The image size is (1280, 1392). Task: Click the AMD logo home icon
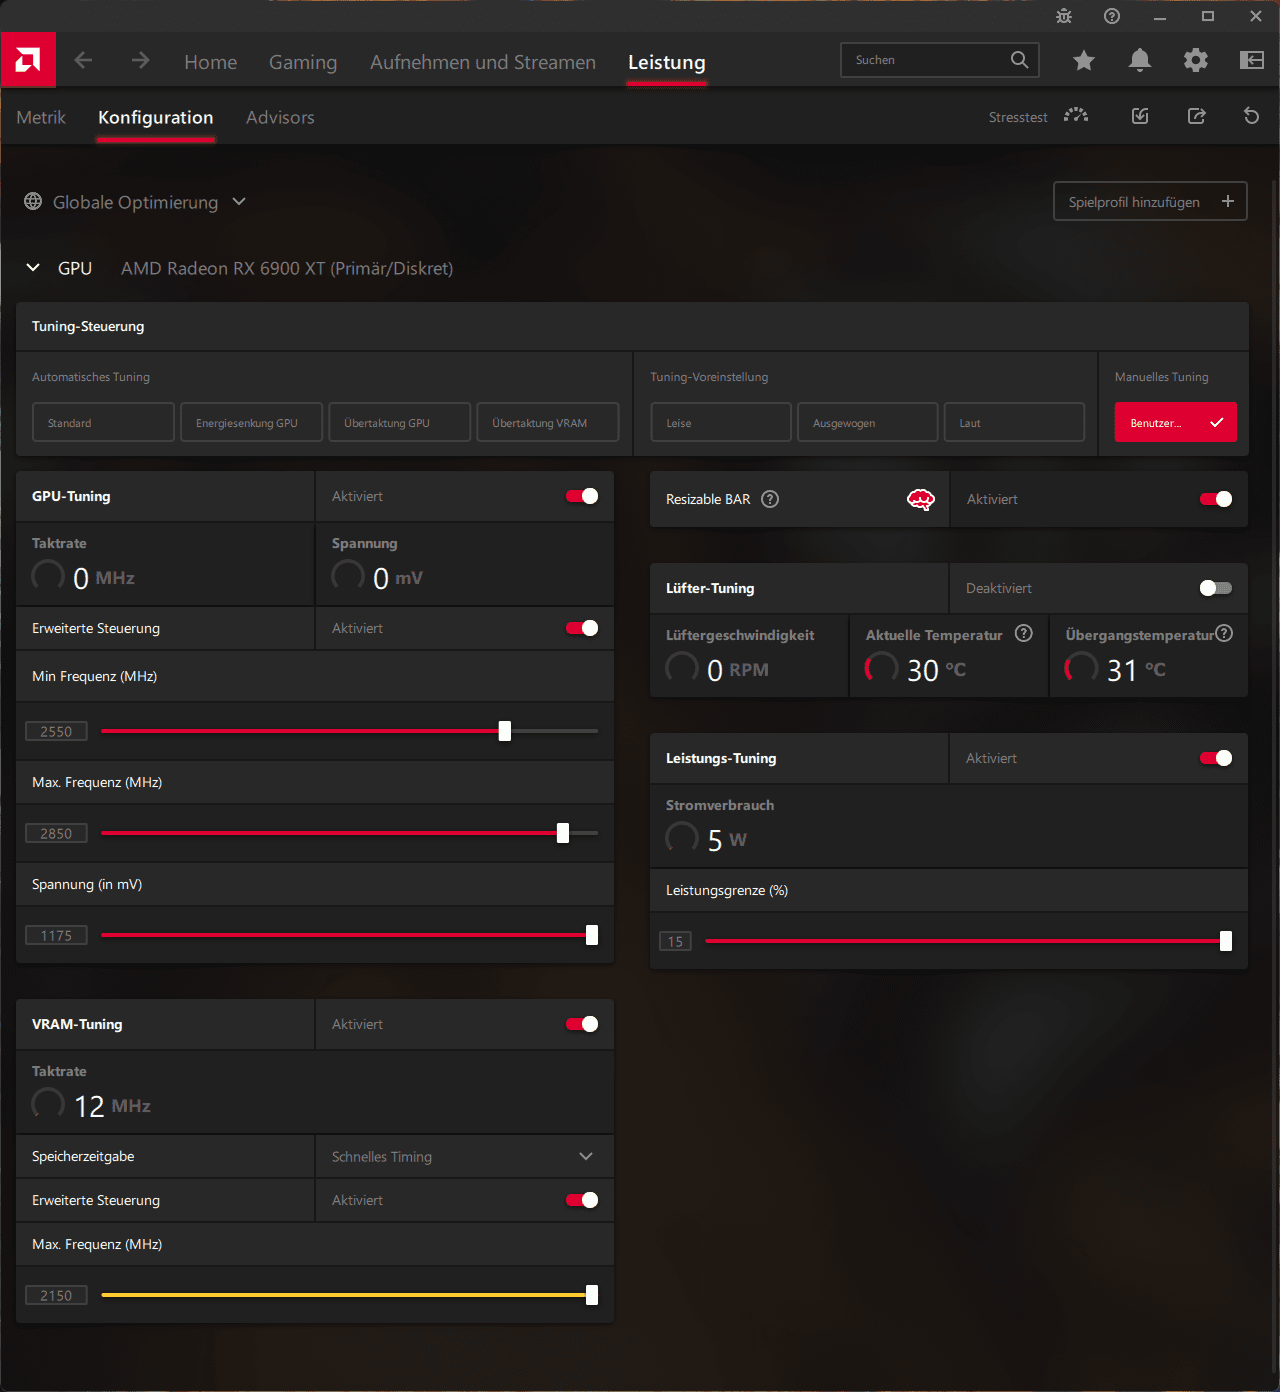[x=28, y=60]
